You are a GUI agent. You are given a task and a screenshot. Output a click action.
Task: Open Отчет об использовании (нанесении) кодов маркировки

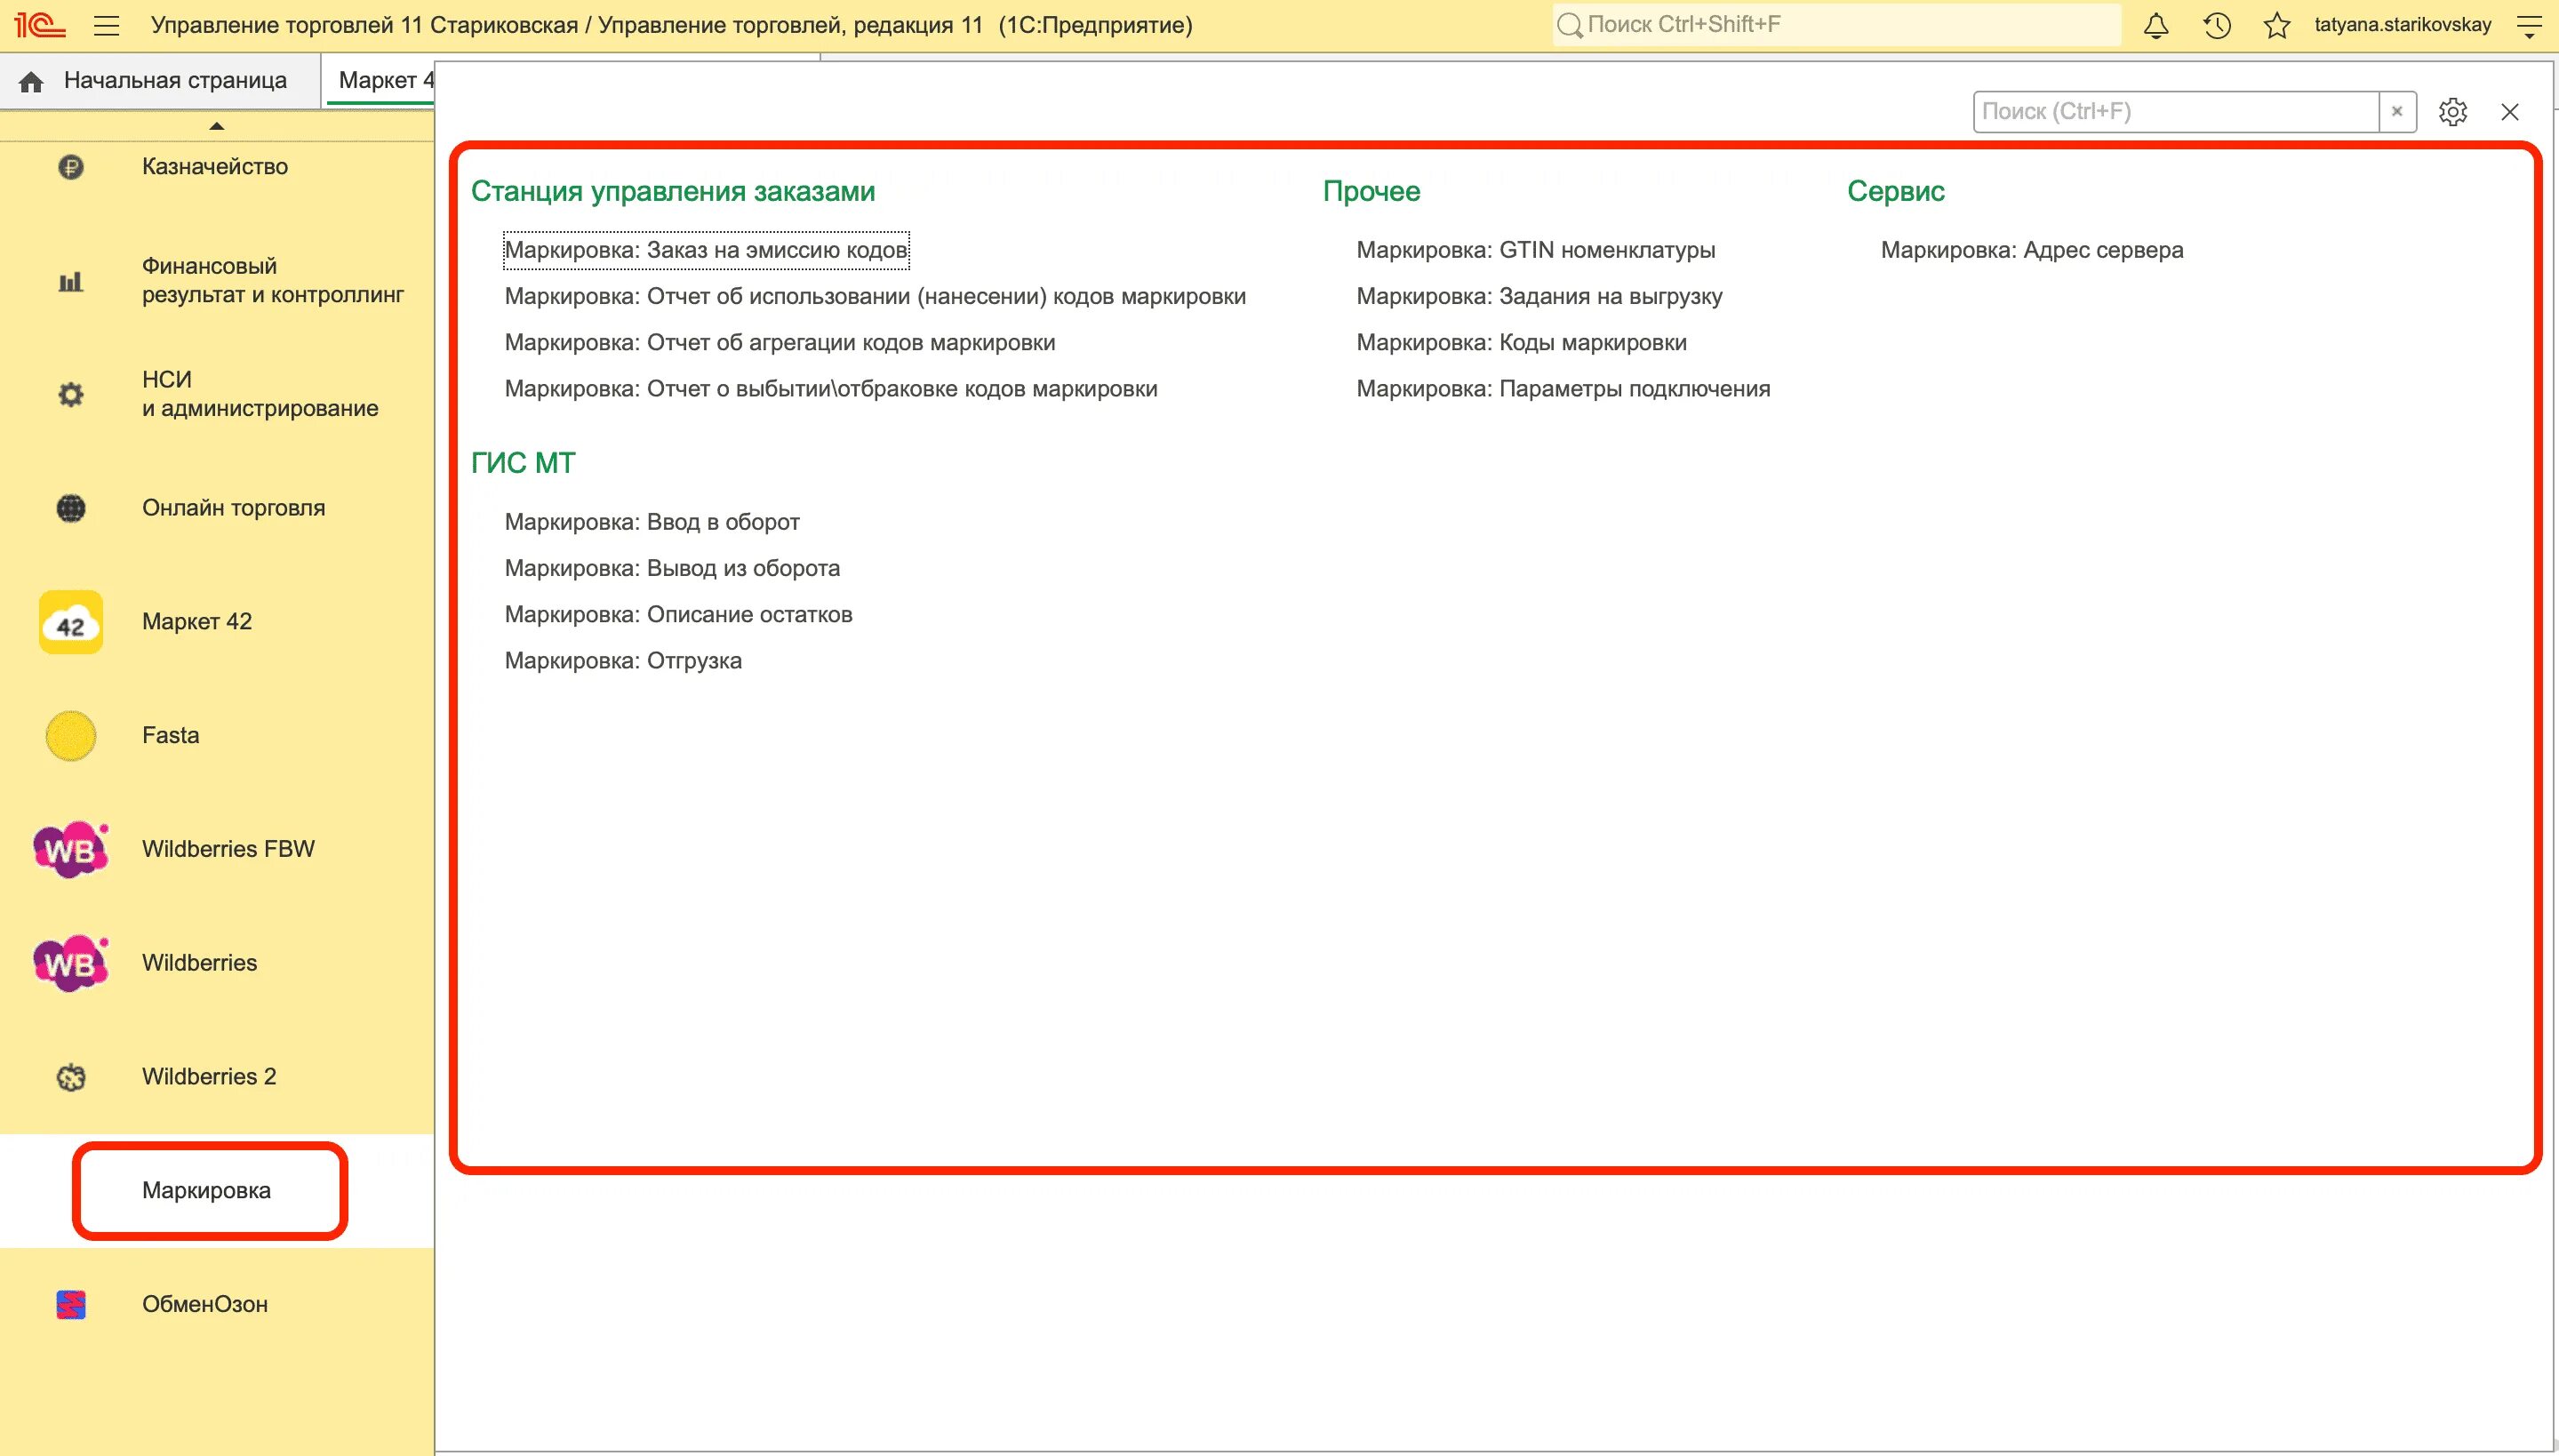tap(875, 297)
